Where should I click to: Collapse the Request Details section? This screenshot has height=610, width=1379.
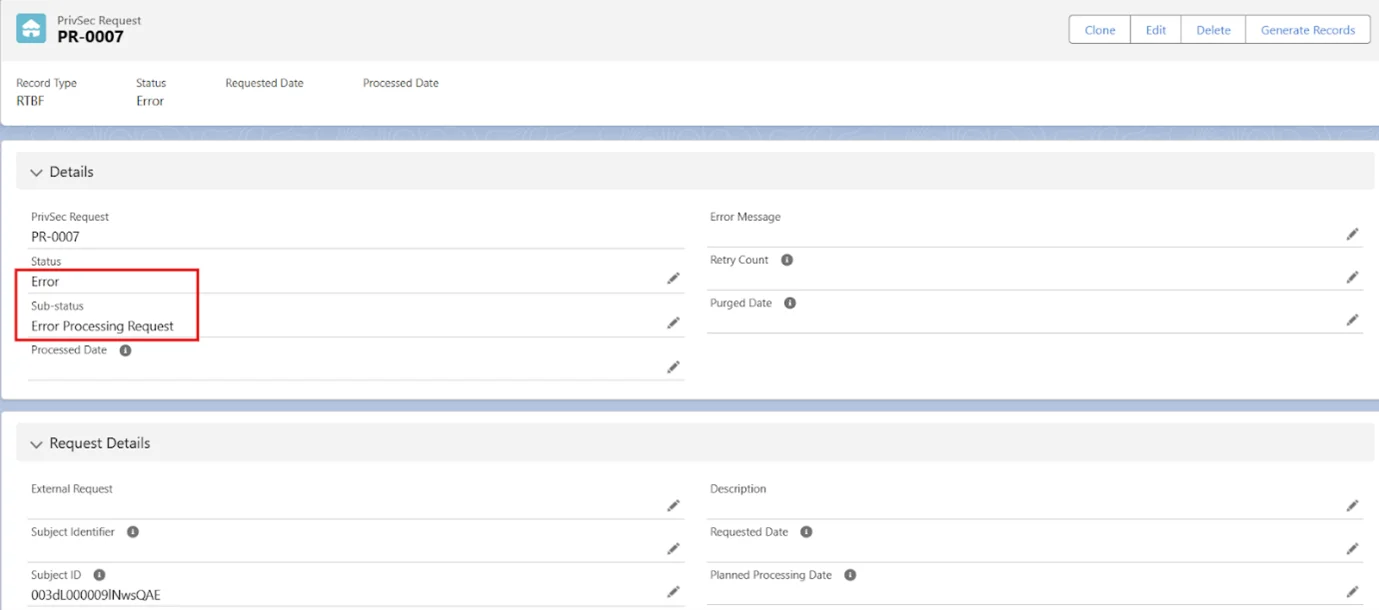(x=37, y=444)
